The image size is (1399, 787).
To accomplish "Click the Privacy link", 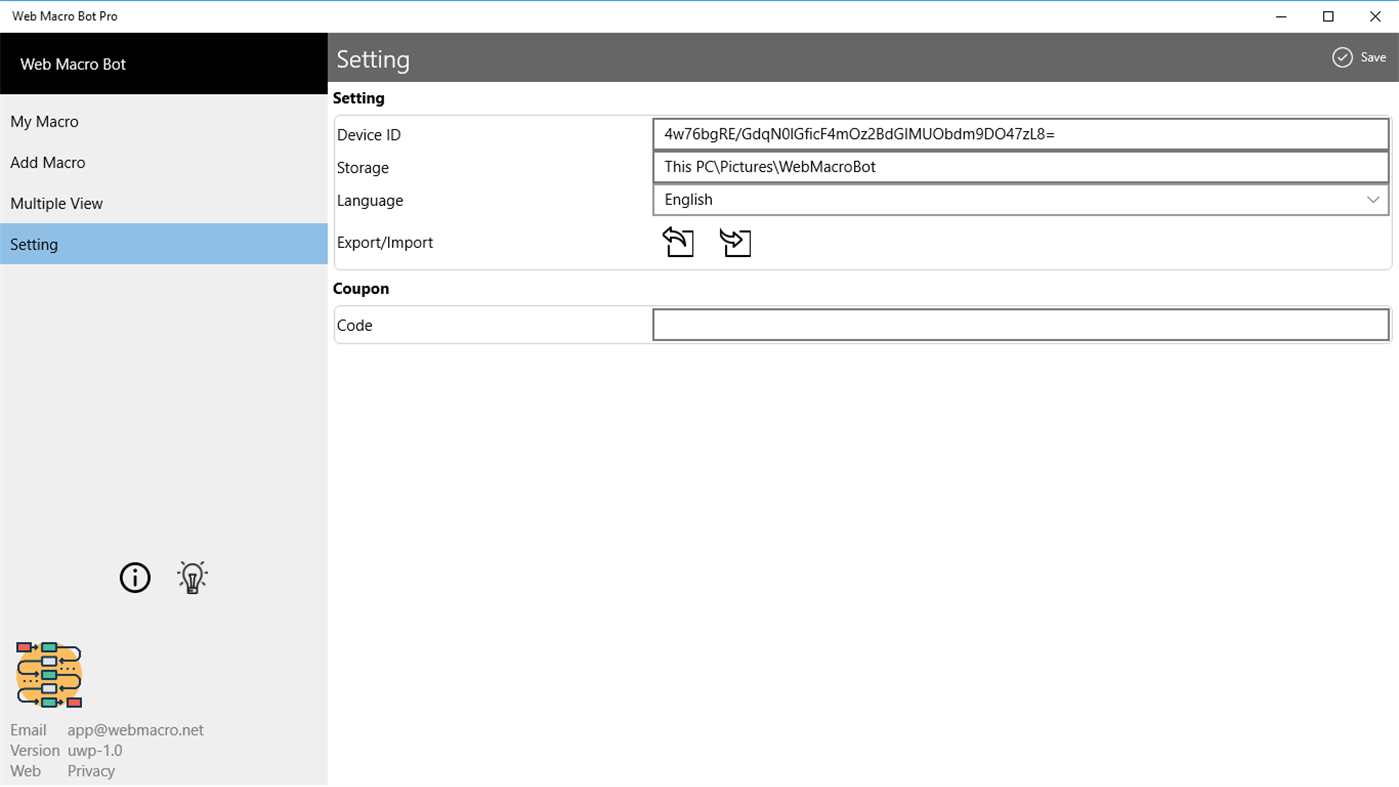I will (90, 770).
